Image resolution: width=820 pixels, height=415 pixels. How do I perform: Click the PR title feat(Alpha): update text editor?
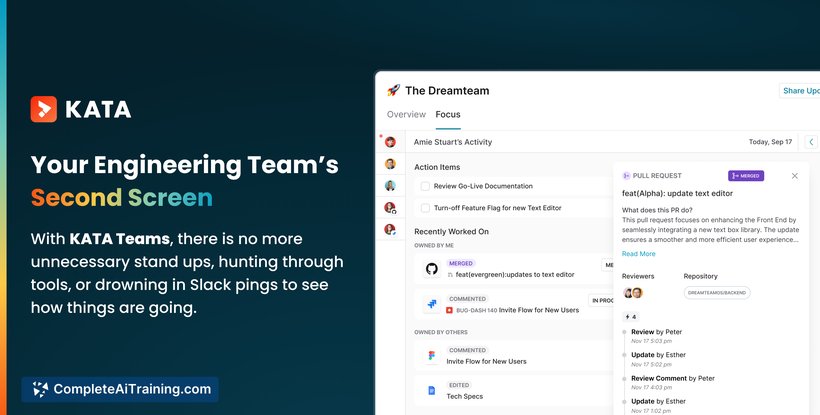point(677,193)
